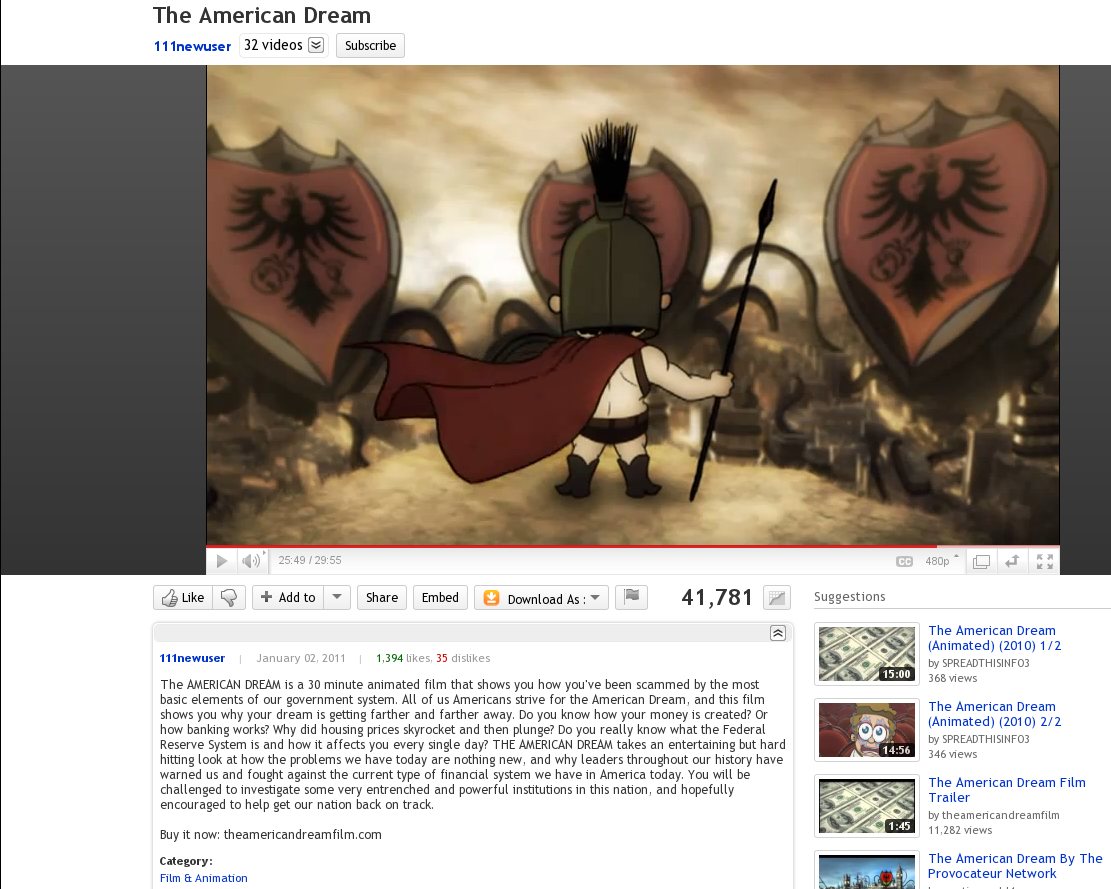Viewport: 1111px width, 889px height.
Task: Mute the video volume speaker icon
Action: [x=251, y=561]
